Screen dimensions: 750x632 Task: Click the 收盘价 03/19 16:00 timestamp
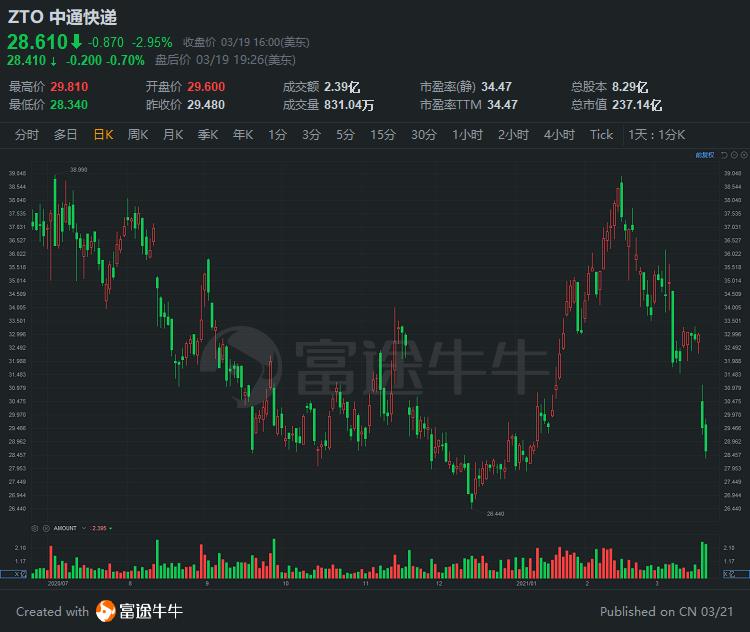pos(246,43)
